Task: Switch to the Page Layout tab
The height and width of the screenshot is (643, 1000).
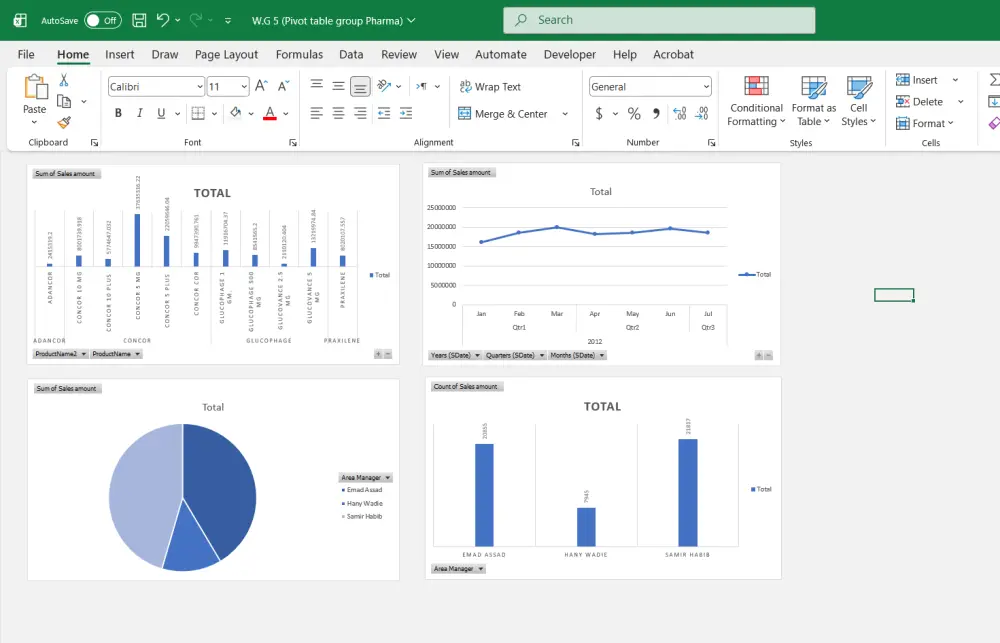Action: (226, 54)
